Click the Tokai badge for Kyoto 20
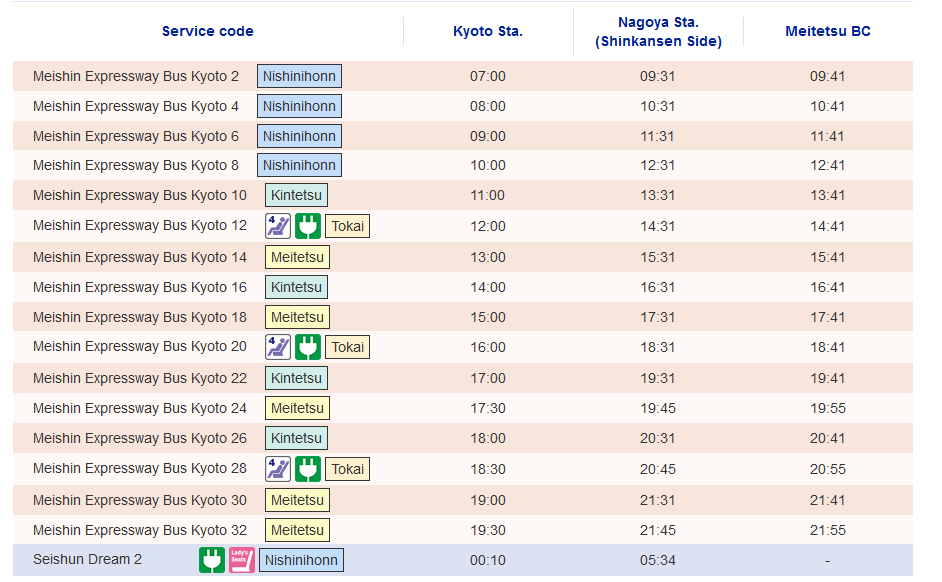The height and width of the screenshot is (582, 942). click(348, 347)
